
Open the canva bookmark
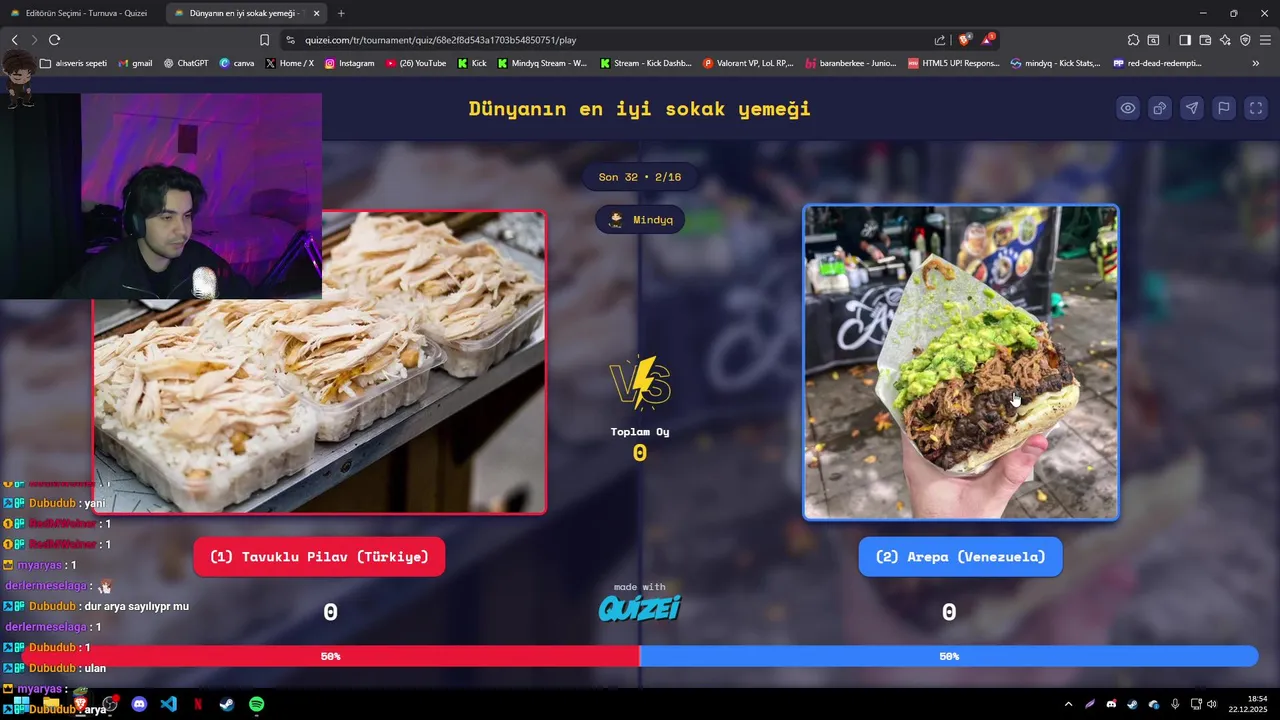236,63
